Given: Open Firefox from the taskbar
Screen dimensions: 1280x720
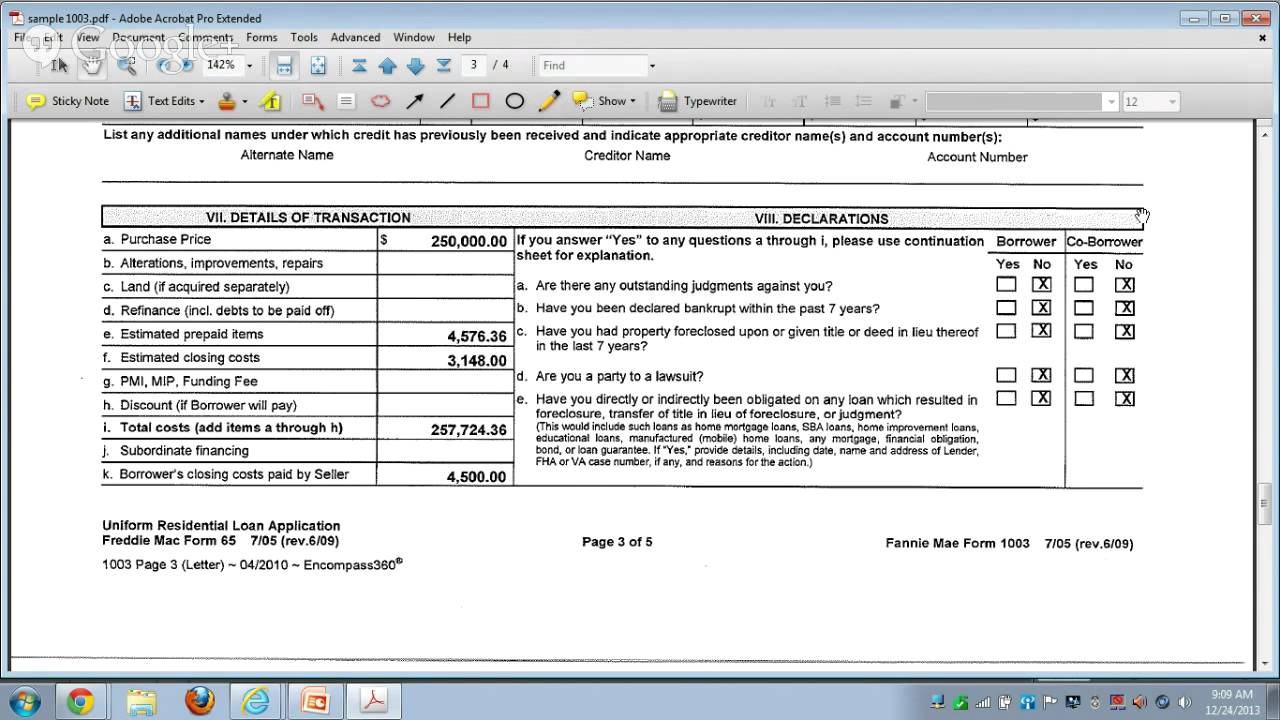Looking at the screenshot, I should pos(199,701).
